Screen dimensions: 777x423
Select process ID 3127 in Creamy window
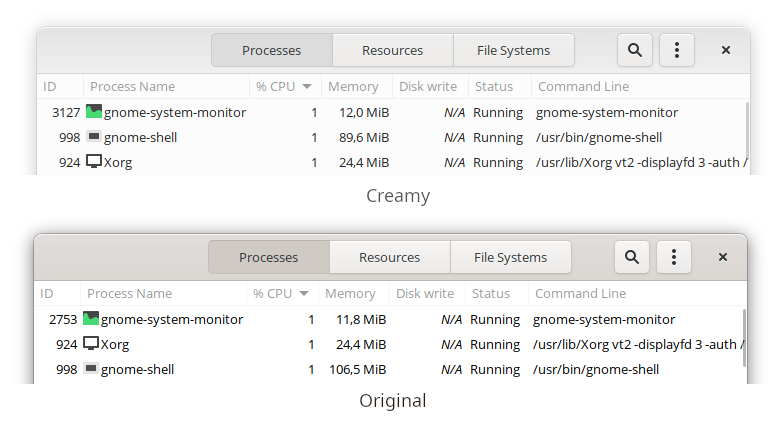[x=66, y=112]
